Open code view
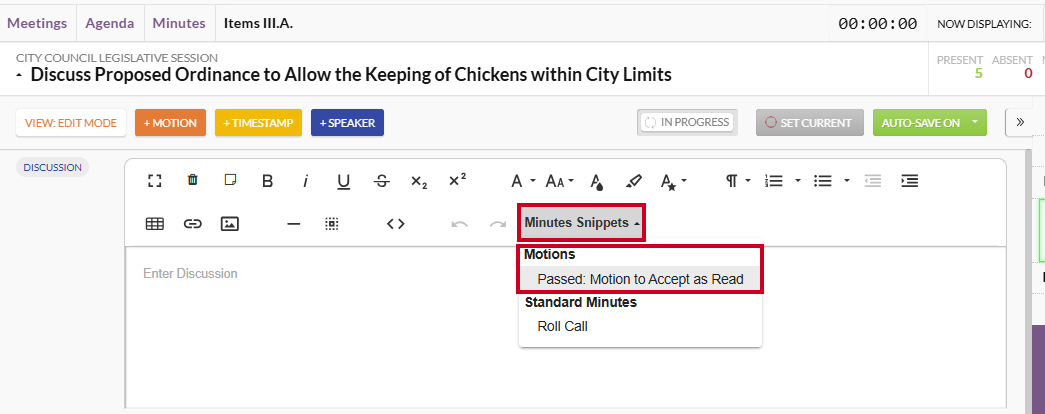The height and width of the screenshot is (414, 1045). [396, 224]
